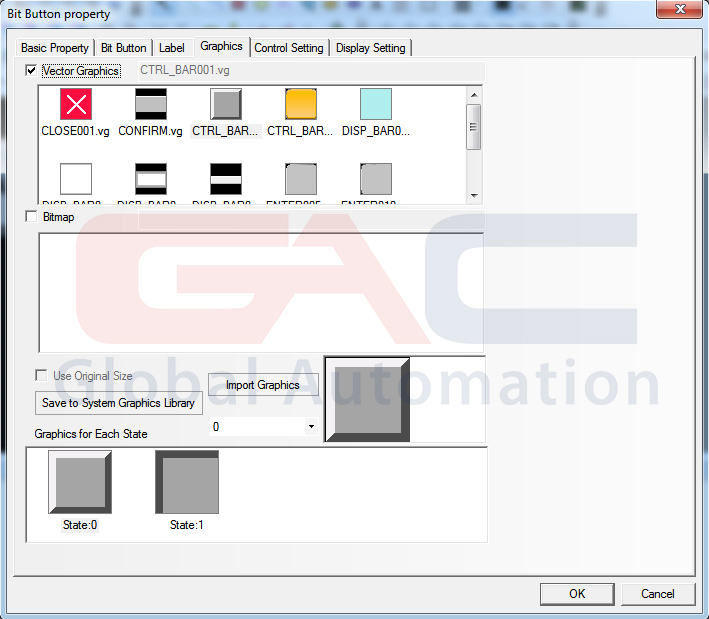Select first gray rounded ENTER graphic

click(301, 179)
